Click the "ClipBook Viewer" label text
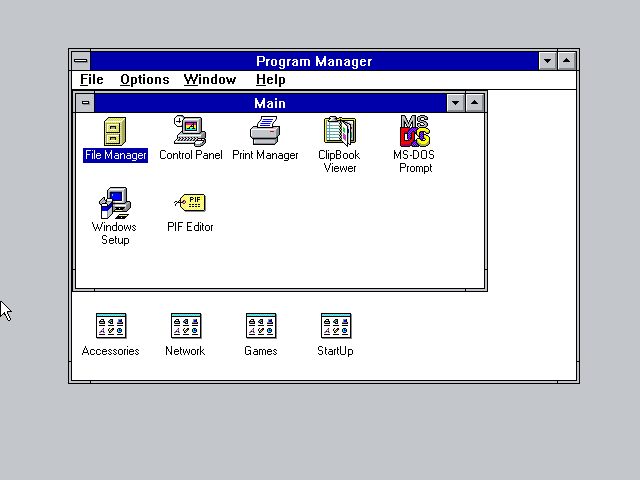This screenshot has height=480, width=640. (x=340, y=162)
